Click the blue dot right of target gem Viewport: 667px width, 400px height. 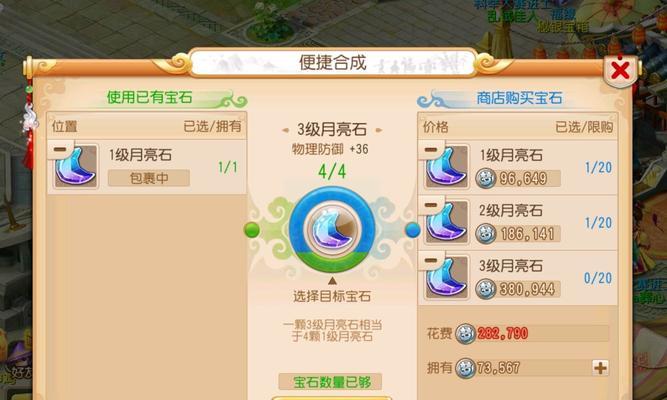point(413,230)
